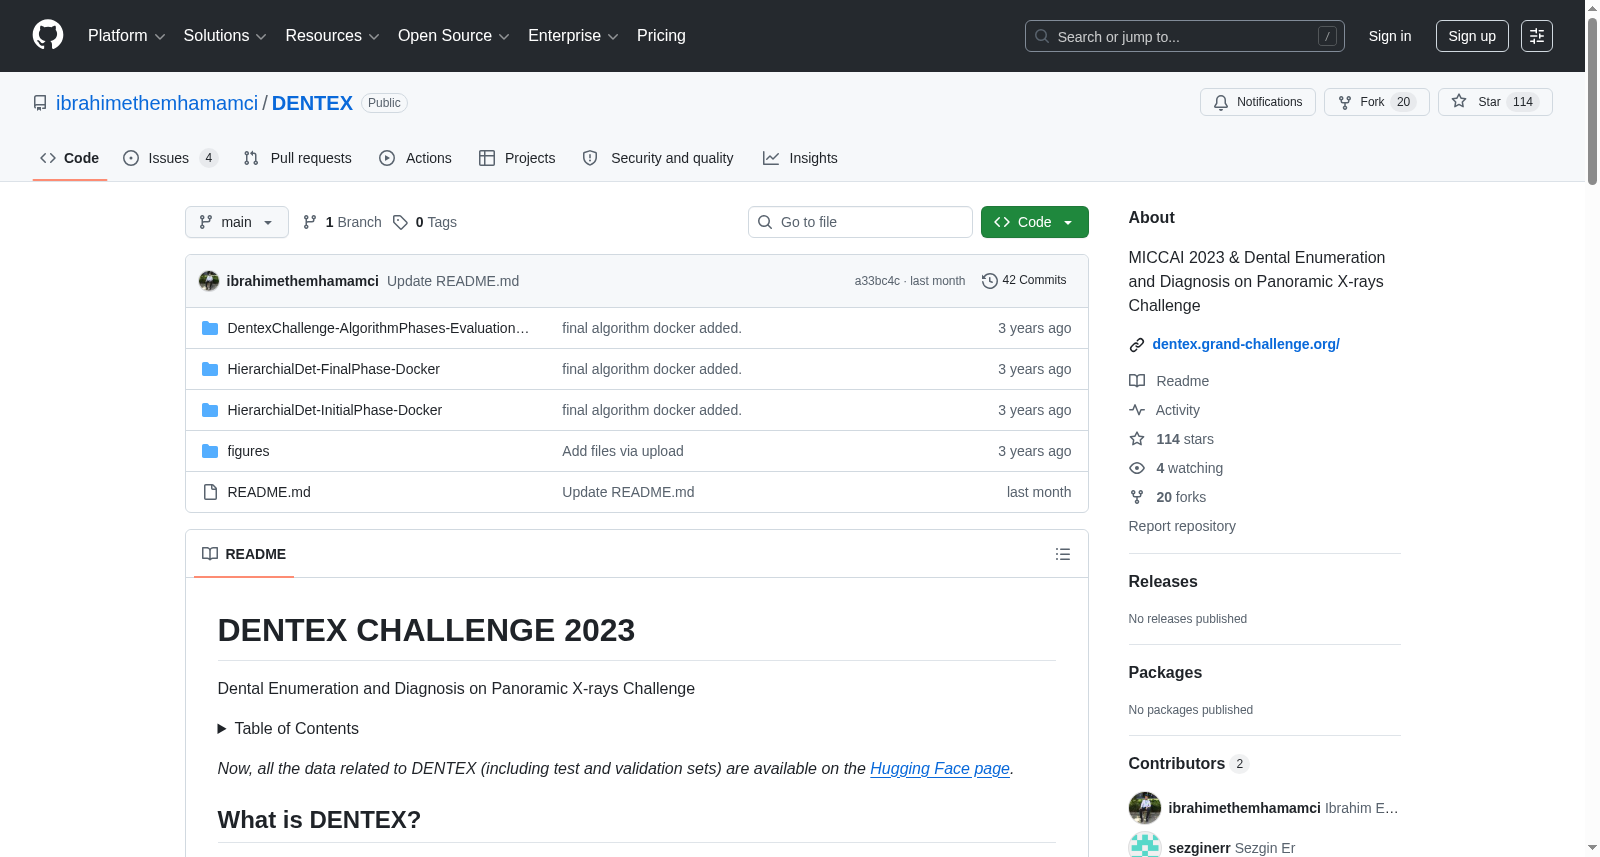Open the Actions tab
The width and height of the screenshot is (1600, 857).
coord(416,158)
